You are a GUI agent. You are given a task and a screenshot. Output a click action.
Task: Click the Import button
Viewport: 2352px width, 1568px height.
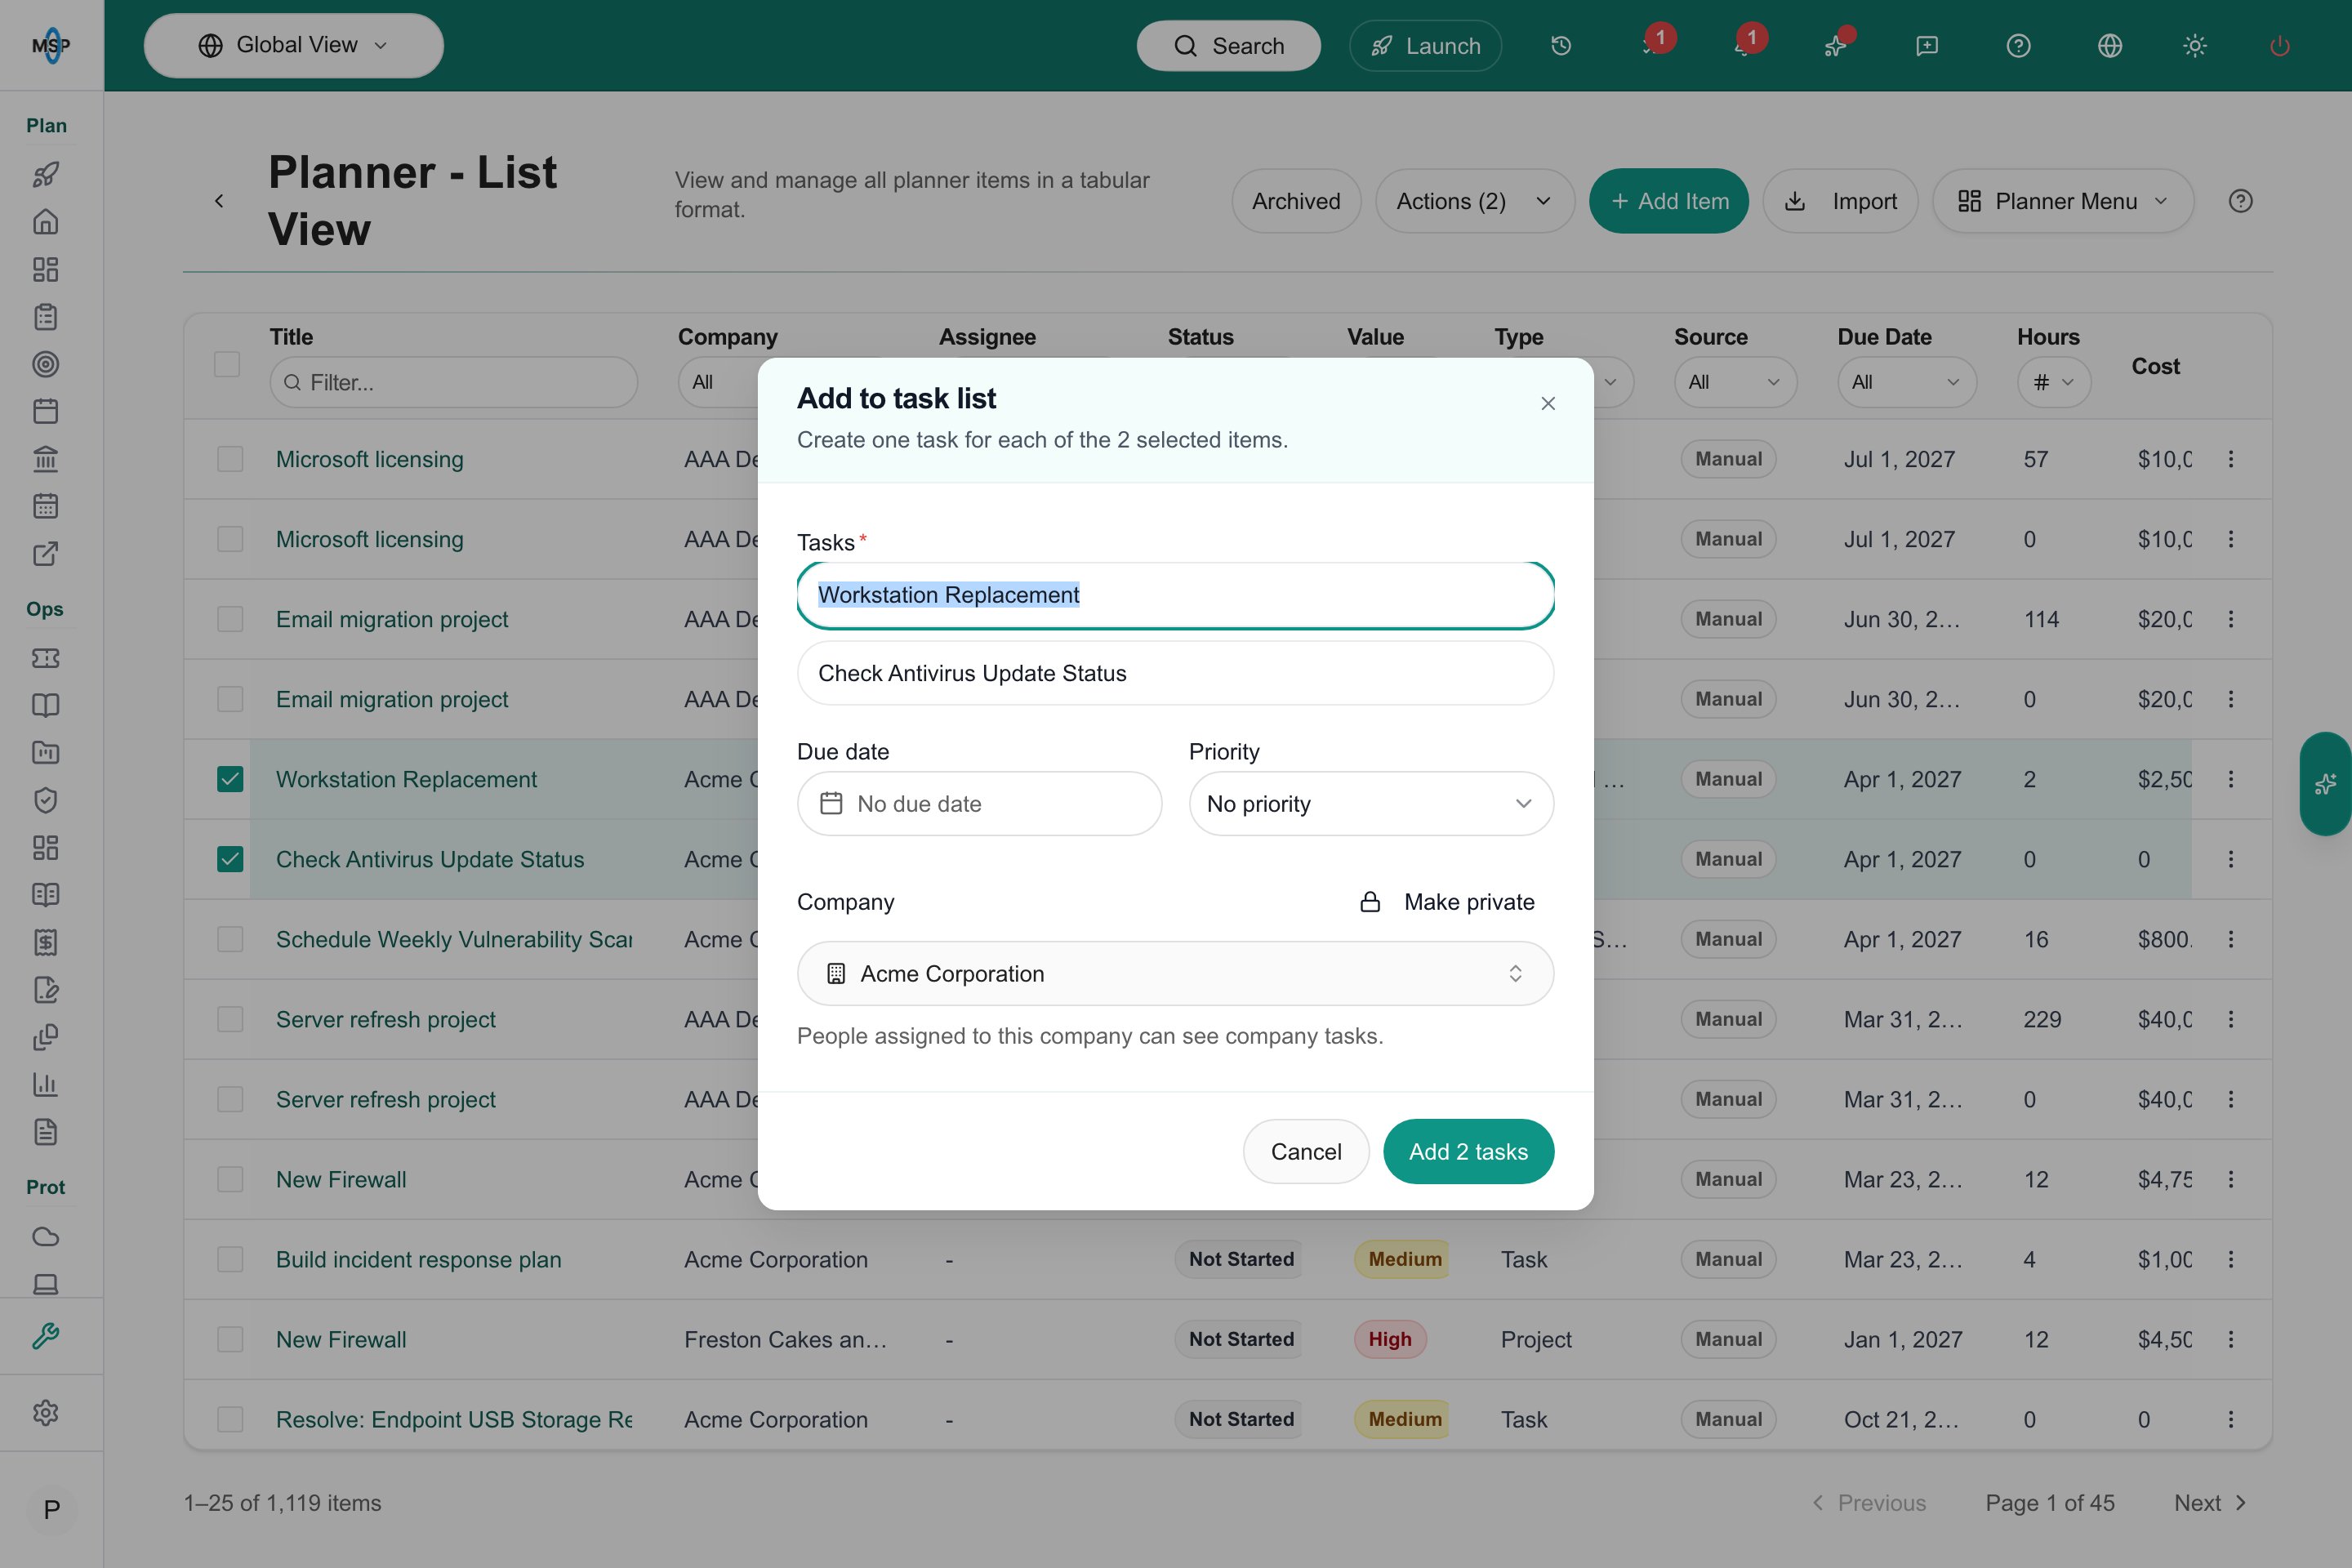(x=1840, y=201)
